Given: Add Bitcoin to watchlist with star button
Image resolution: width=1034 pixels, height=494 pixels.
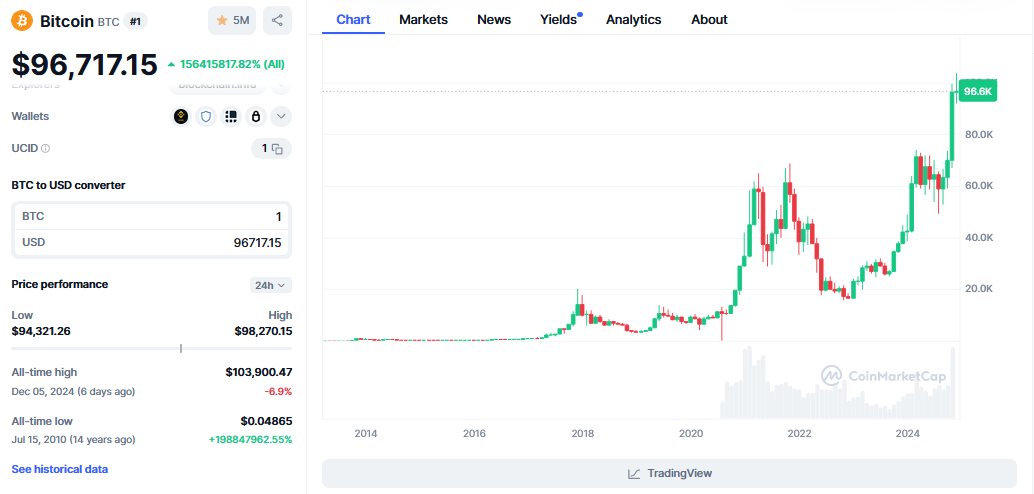Looking at the screenshot, I should pyautogui.click(x=232, y=20).
